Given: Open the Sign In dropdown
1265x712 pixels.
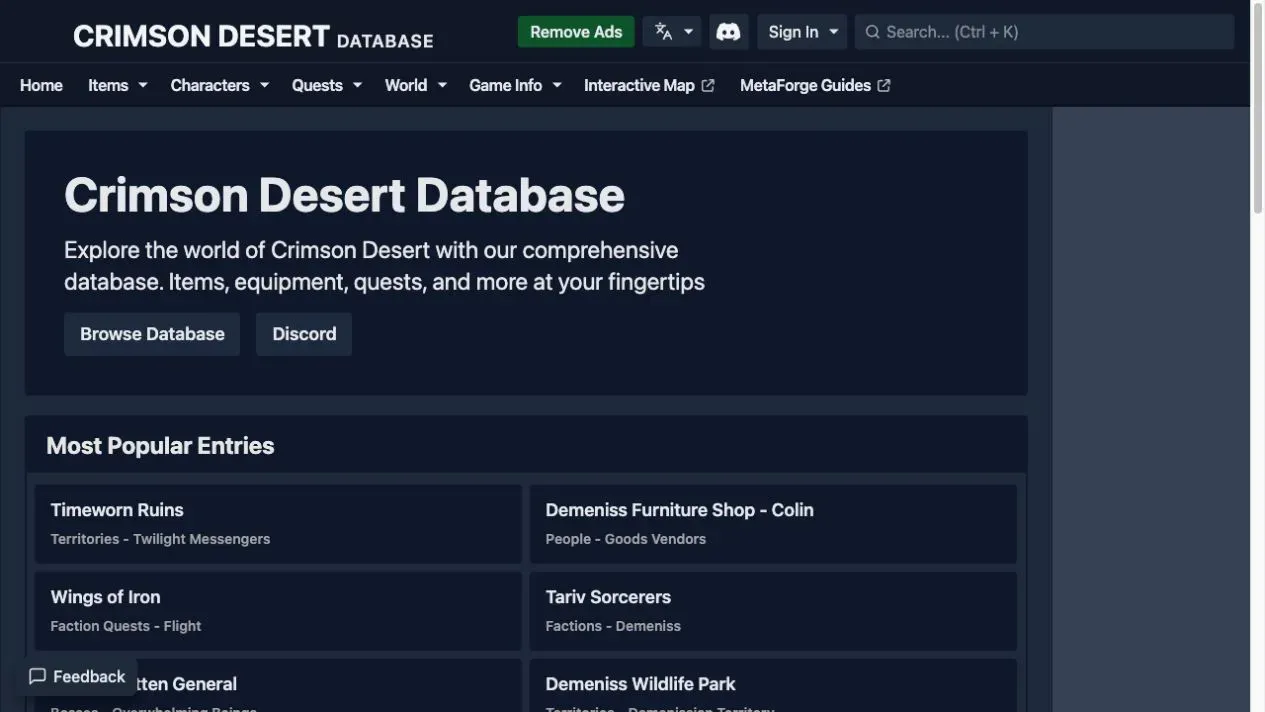Looking at the screenshot, I should 802,32.
